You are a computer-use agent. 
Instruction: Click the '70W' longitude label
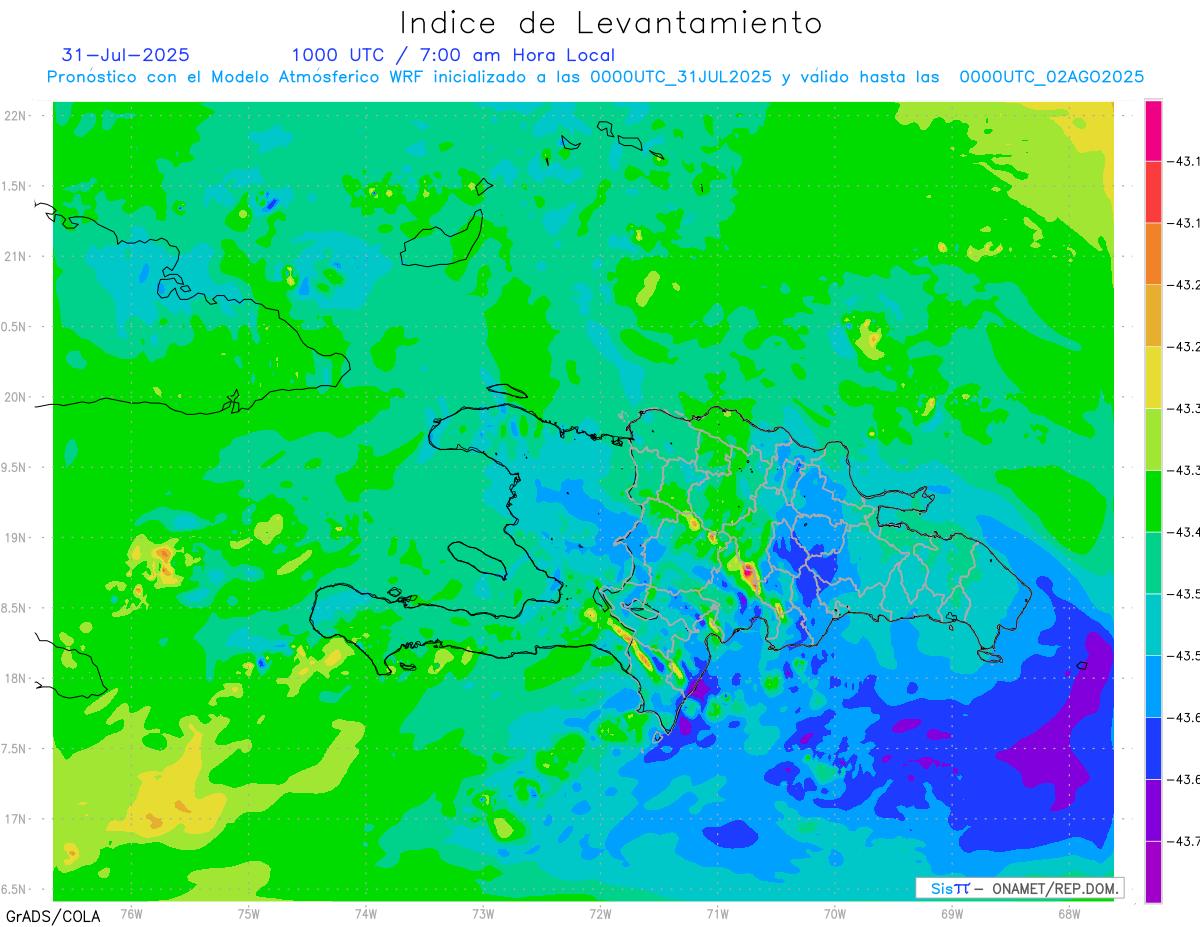point(835,913)
